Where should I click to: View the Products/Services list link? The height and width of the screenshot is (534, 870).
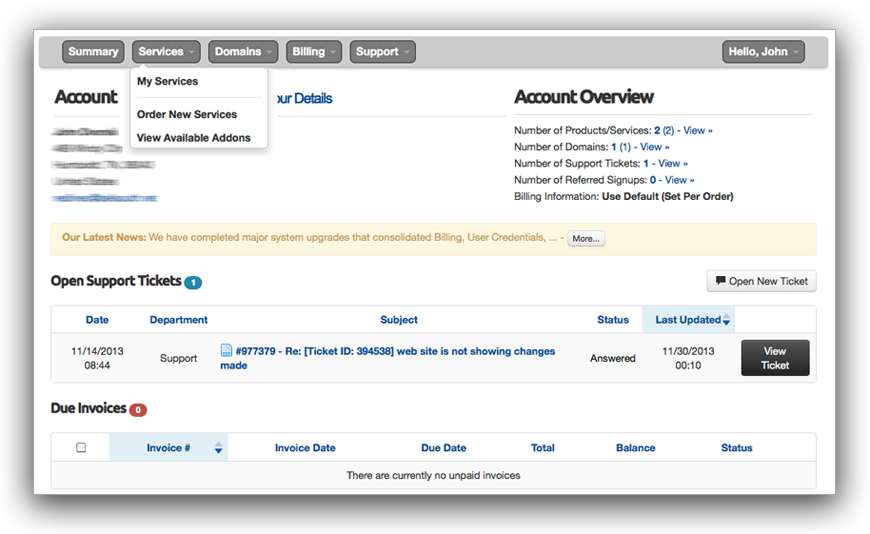coord(697,130)
